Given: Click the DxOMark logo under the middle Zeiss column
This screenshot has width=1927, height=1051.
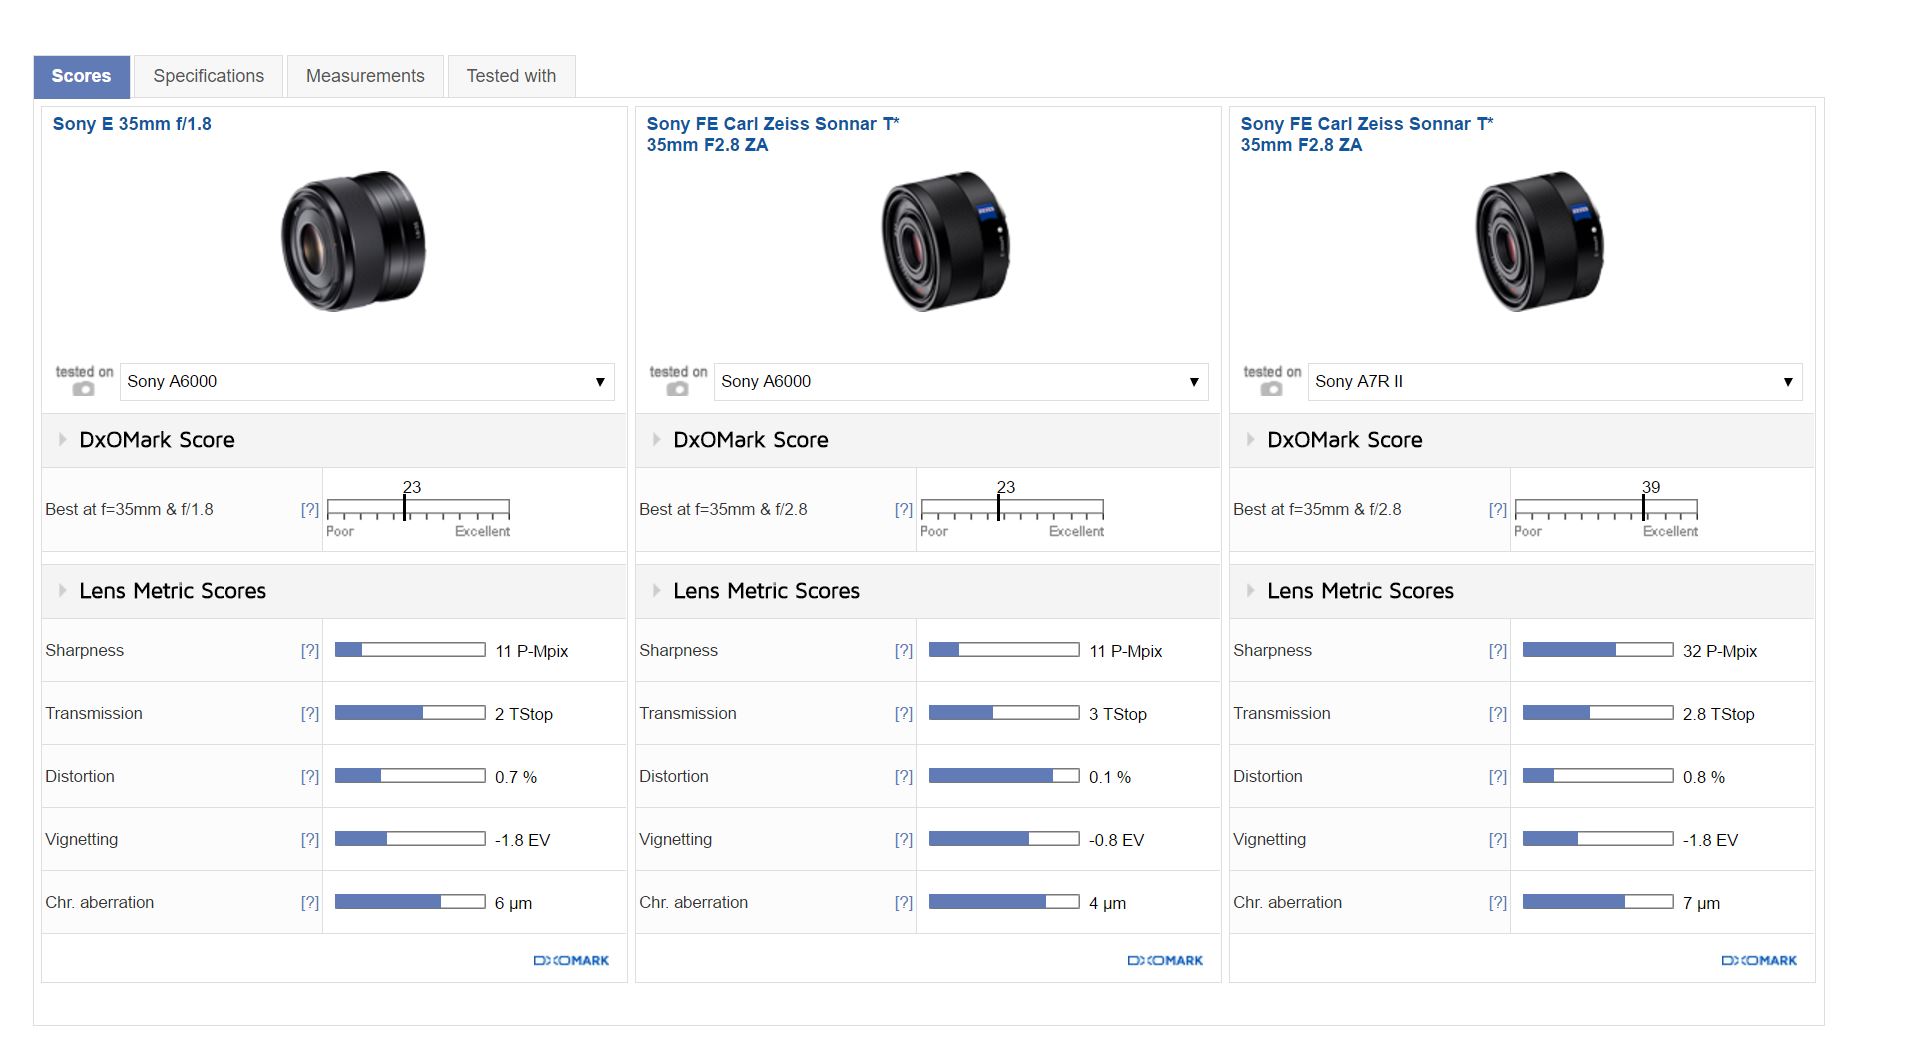Looking at the screenshot, I should [x=1165, y=960].
